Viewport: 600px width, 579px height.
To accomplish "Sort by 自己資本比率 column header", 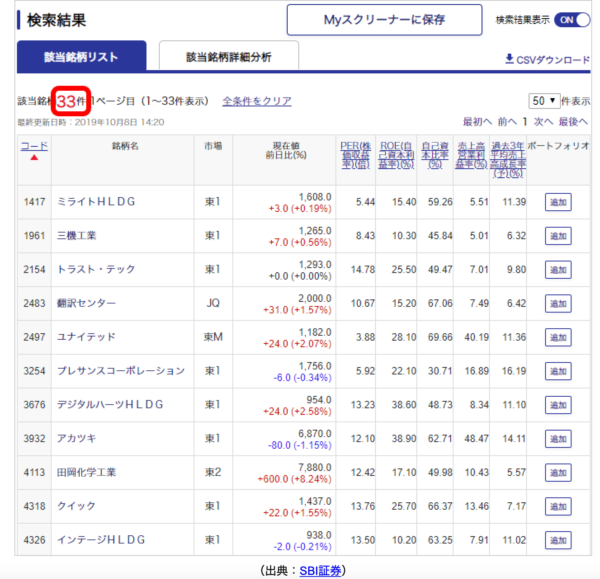I will coord(433,157).
